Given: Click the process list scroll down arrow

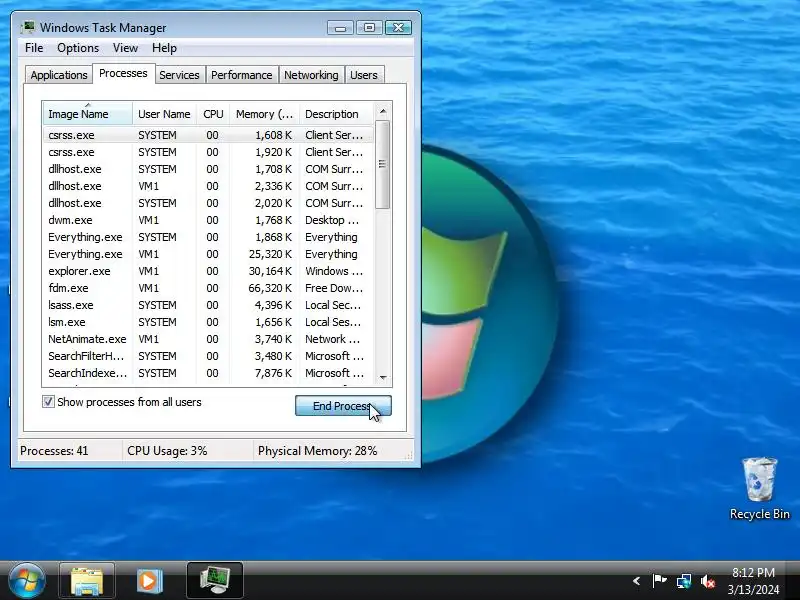Looking at the screenshot, I should pyautogui.click(x=383, y=378).
